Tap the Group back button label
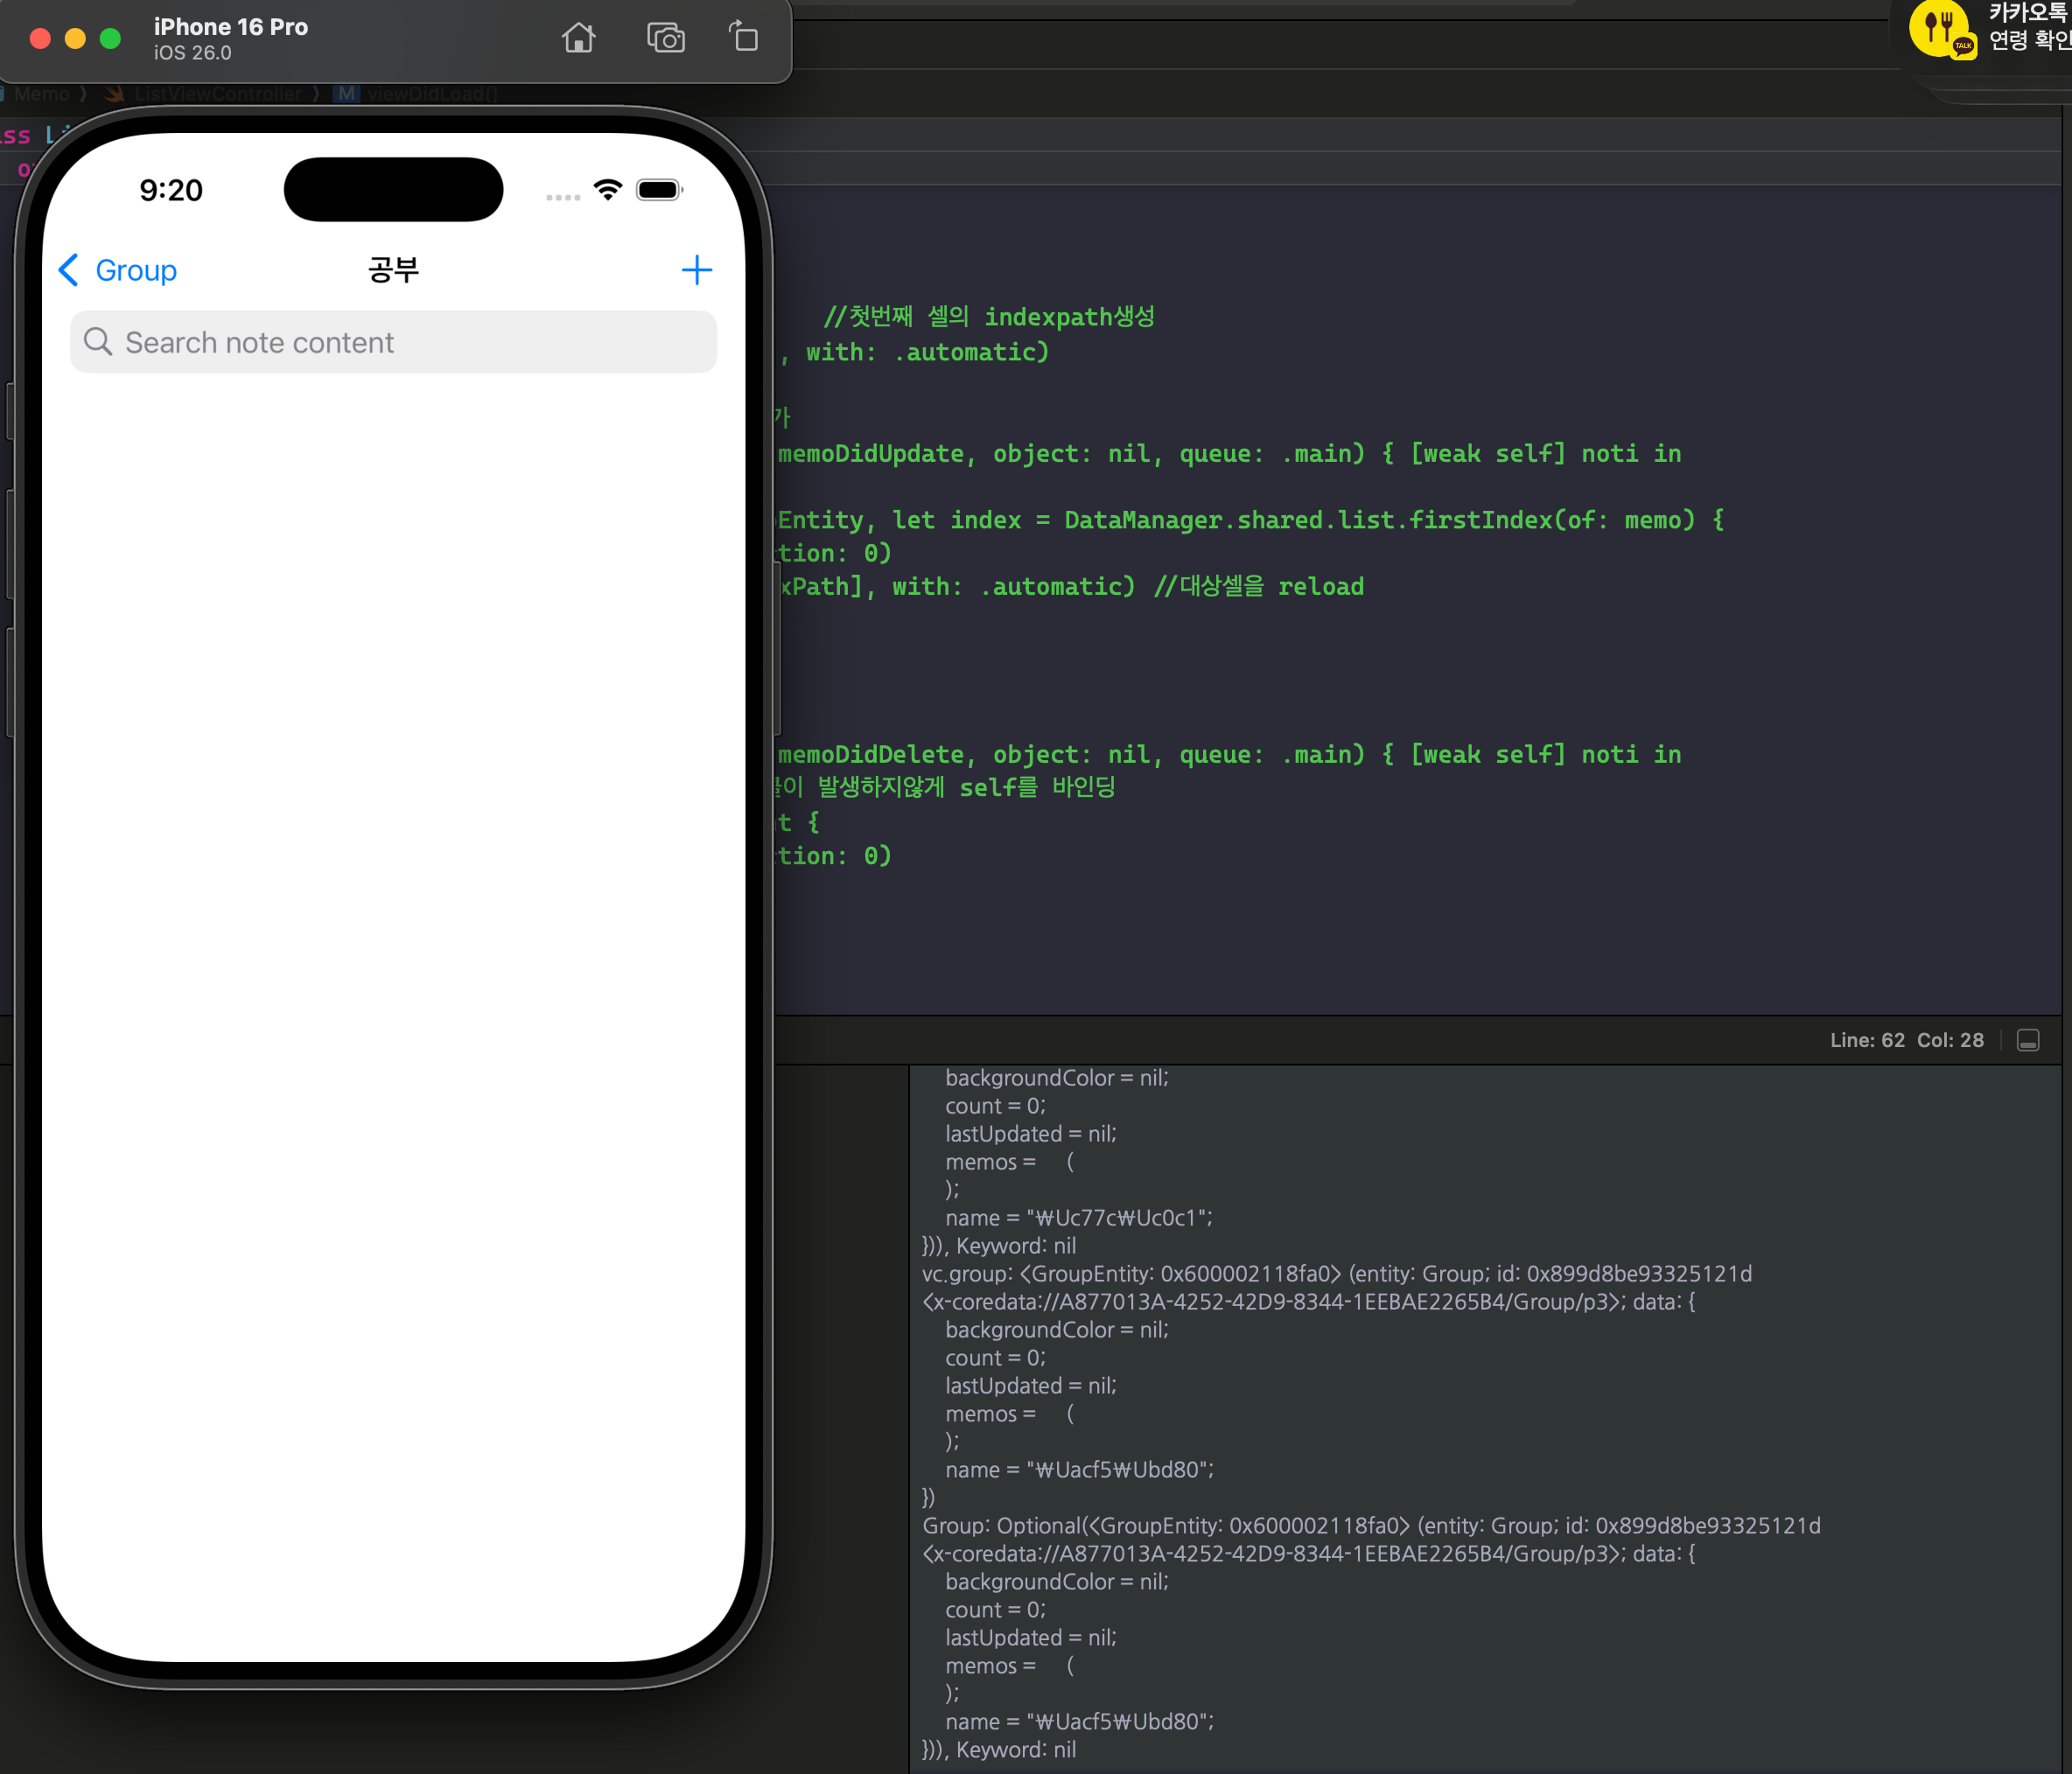This screenshot has height=1774, width=2072. tap(136, 270)
